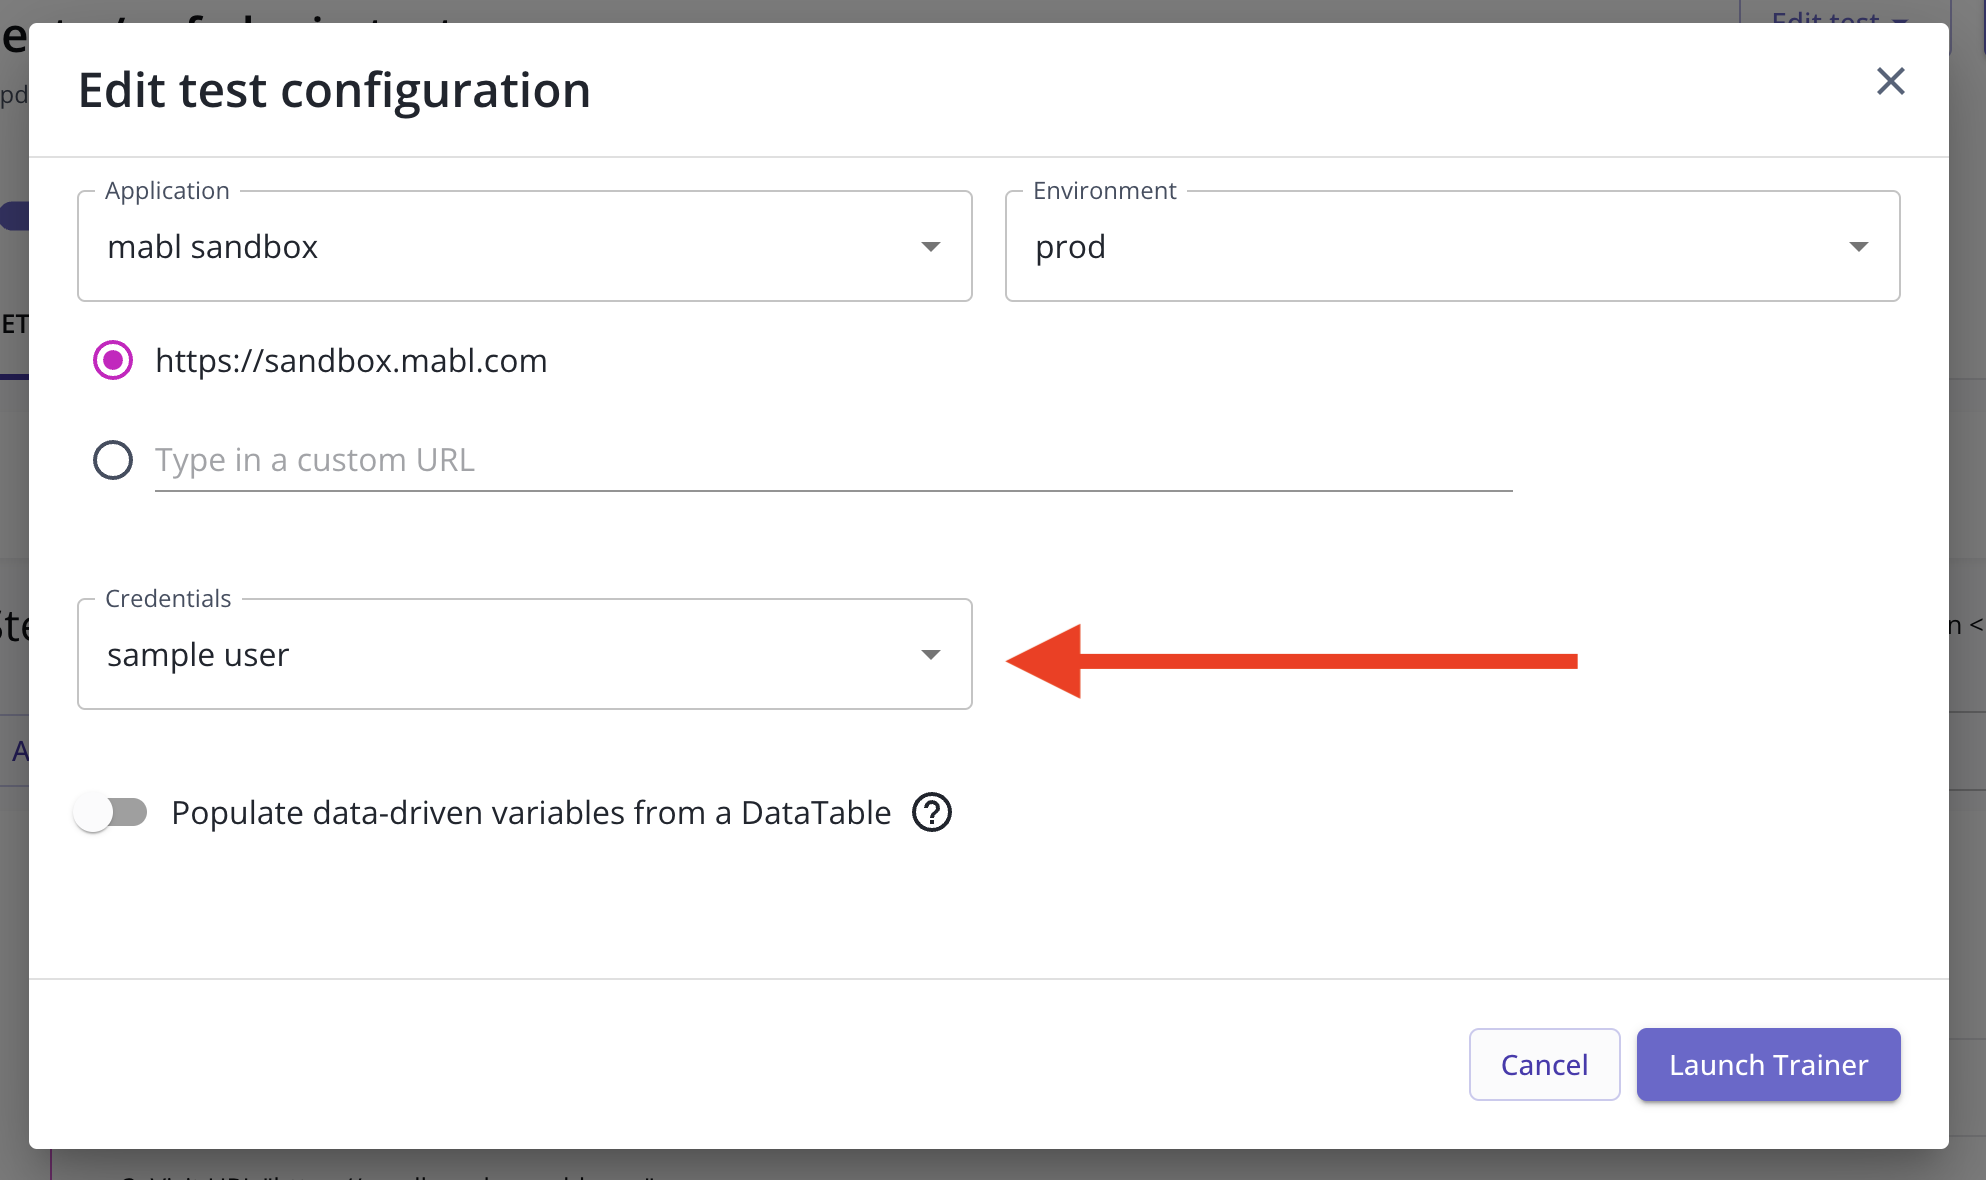Image resolution: width=1986 pixels, height=1180 pixels.
Task: Click the Launch Trainer button
Action: [1767, 1065]
